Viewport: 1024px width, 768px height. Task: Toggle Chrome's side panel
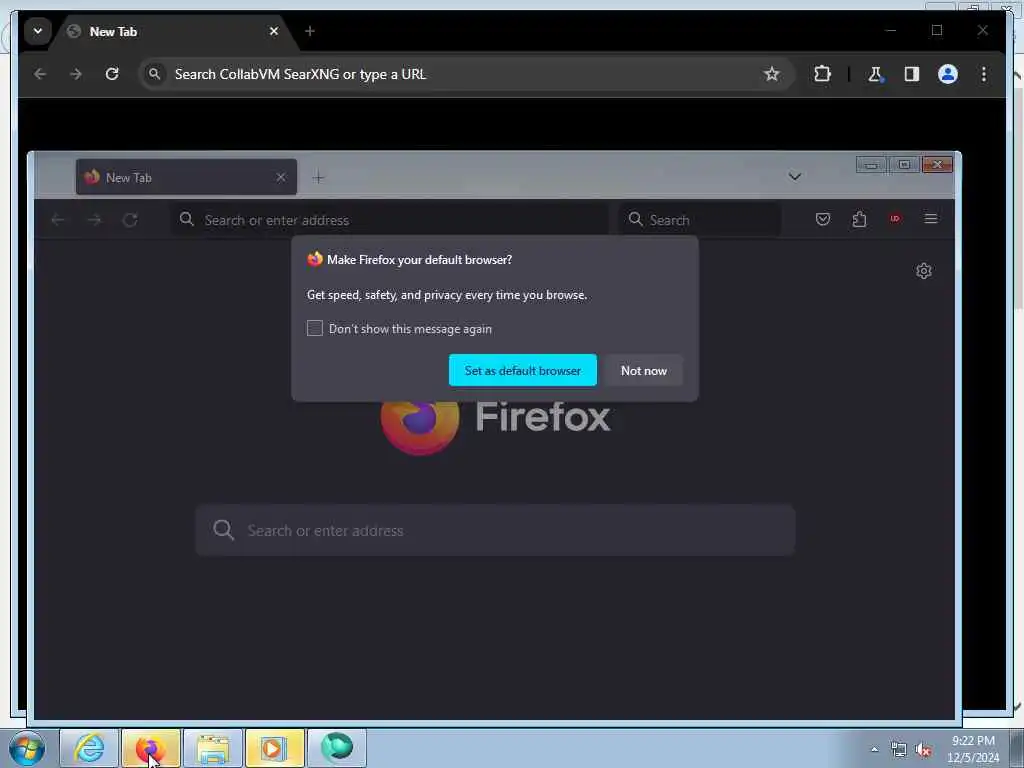[912, 74]
